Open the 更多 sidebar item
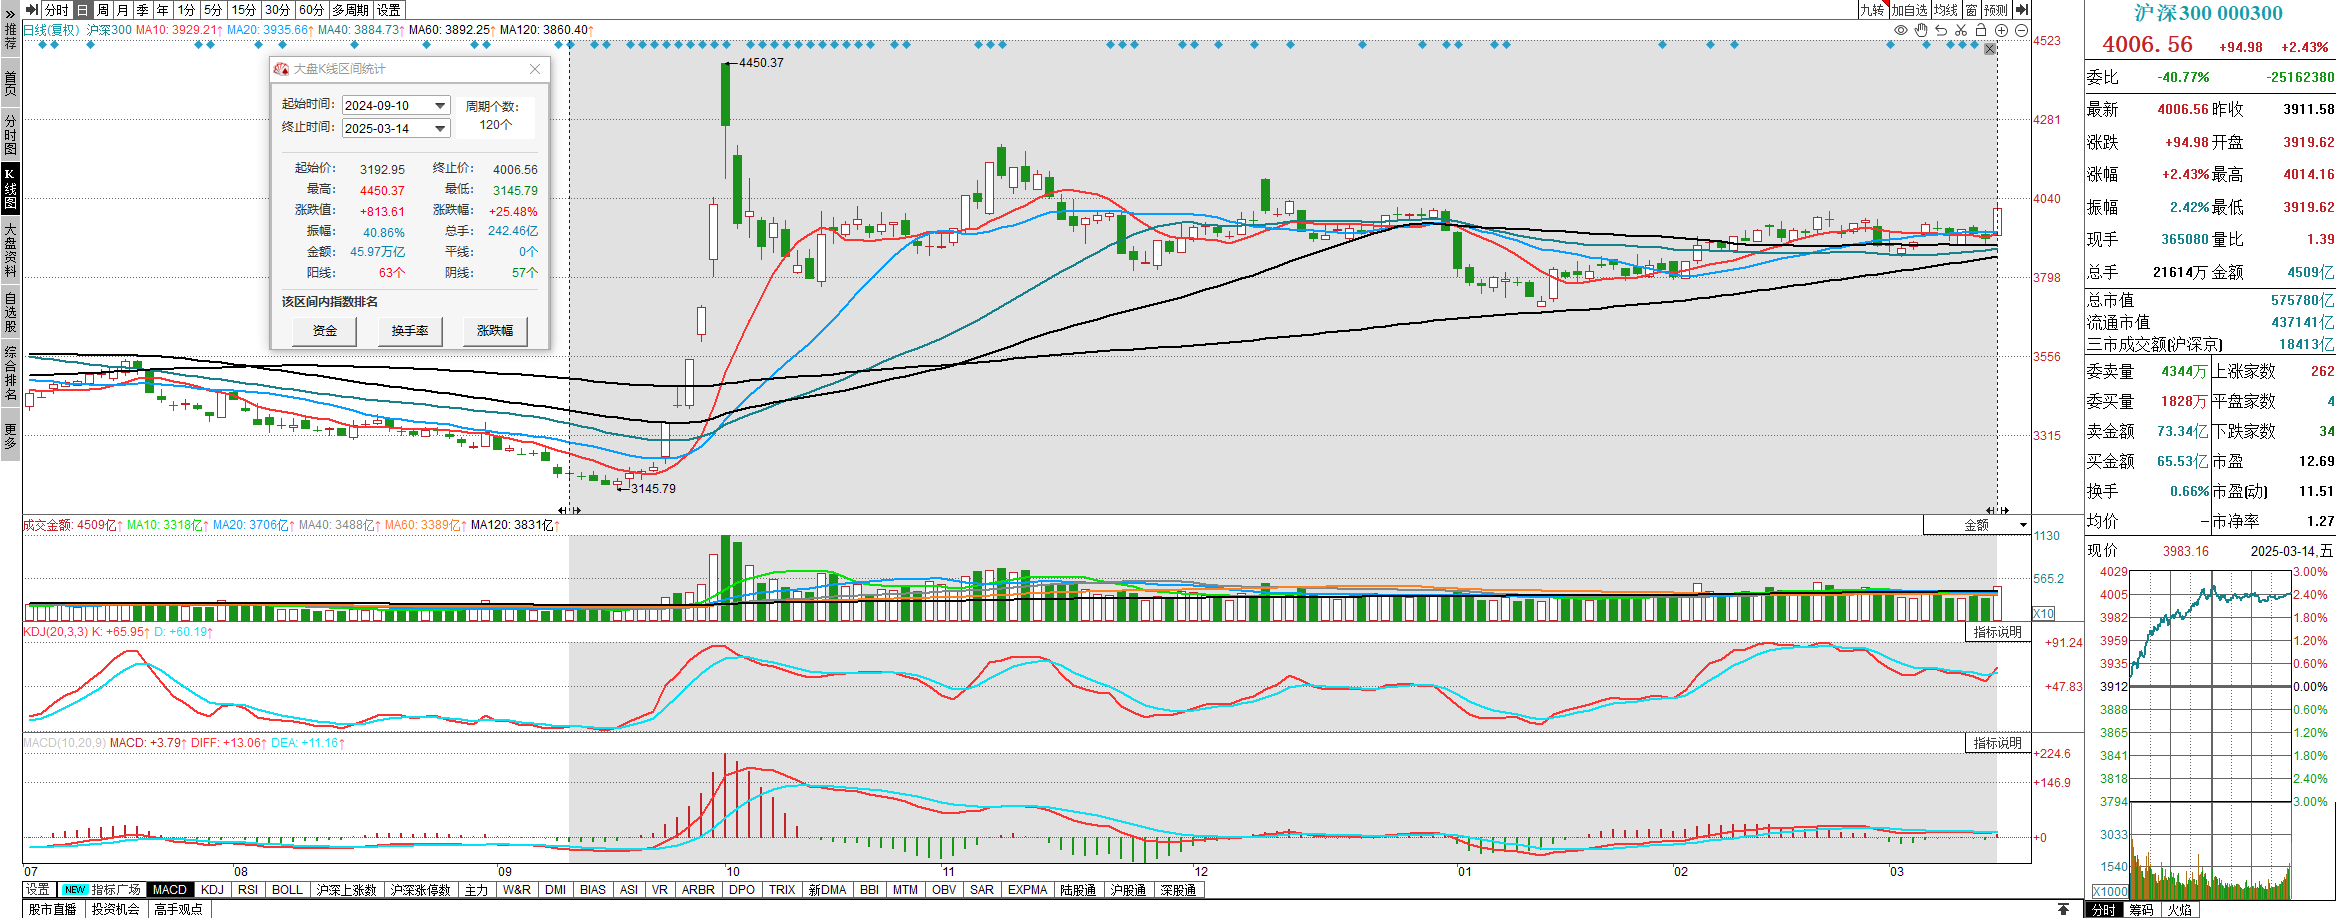The image size is (2336, 918). pos(10,436)
